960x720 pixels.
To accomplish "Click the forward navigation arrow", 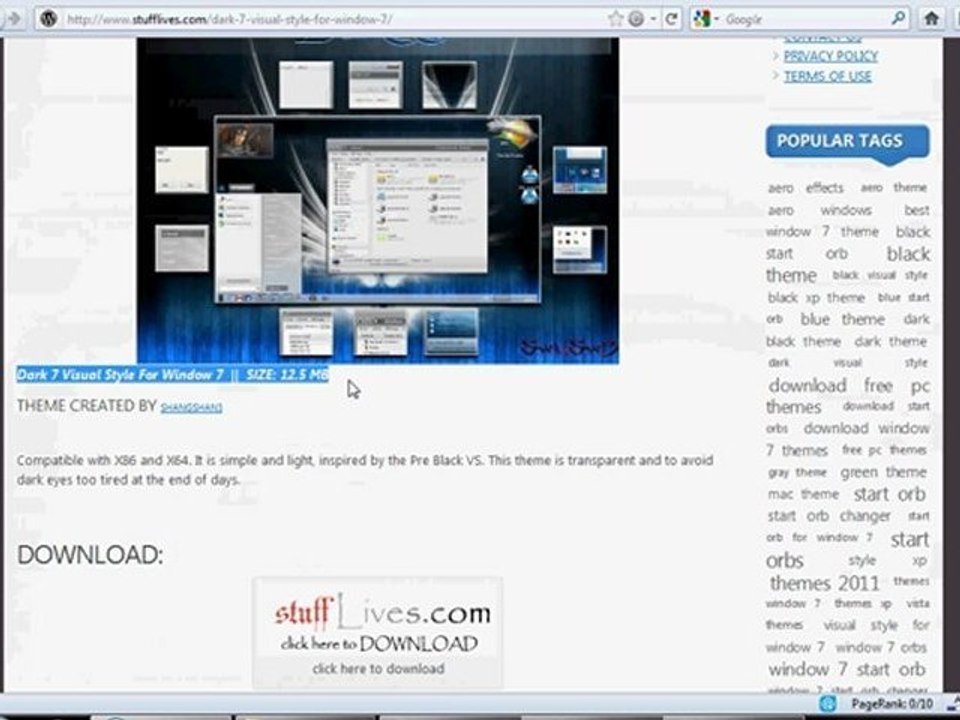I will click(x=12, y=19).
